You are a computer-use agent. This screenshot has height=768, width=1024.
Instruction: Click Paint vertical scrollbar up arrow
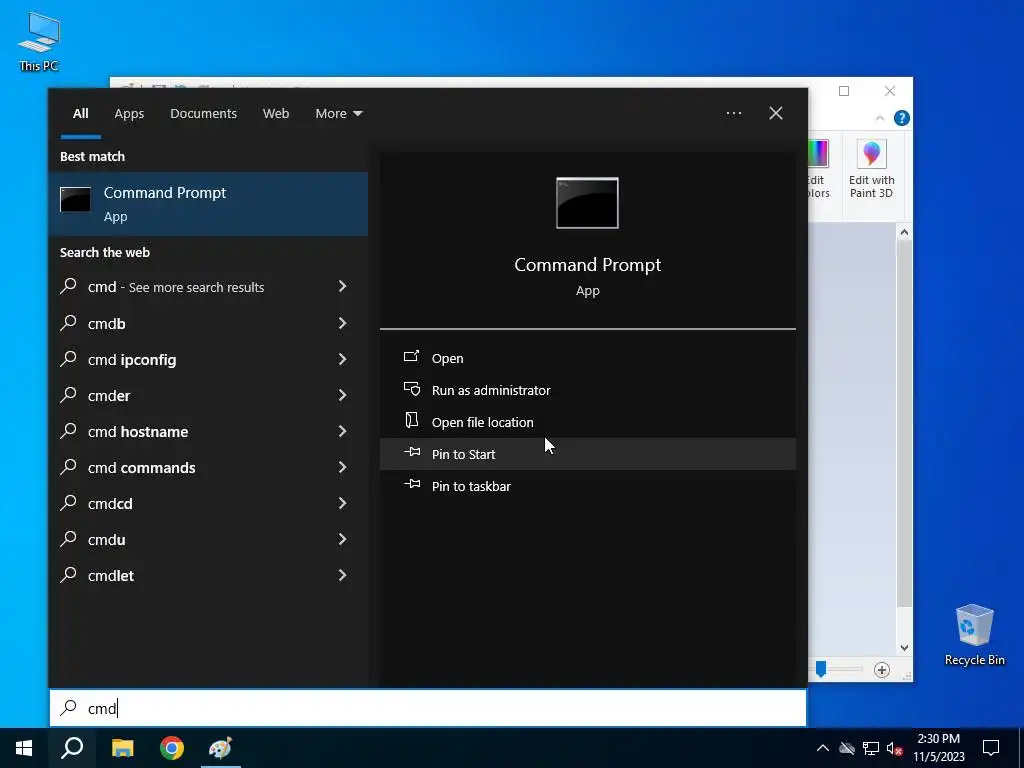pyautogui.click(x=904, y=232)
